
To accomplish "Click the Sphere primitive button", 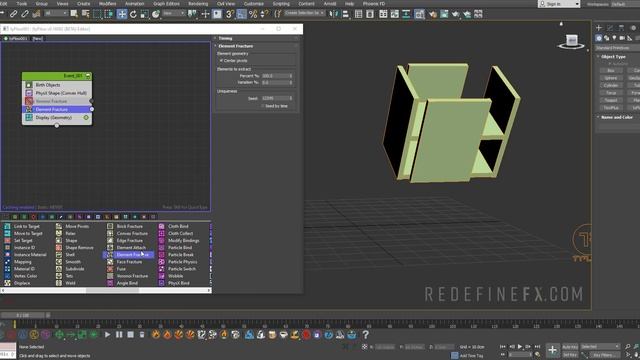I will coord(611,78).
